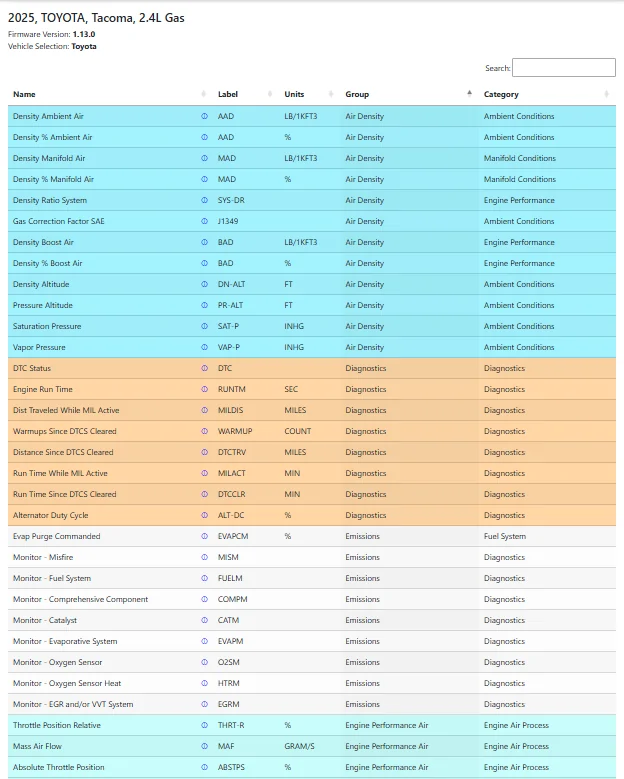Open info icon for Throttle Position Relative

click(204, 725)
